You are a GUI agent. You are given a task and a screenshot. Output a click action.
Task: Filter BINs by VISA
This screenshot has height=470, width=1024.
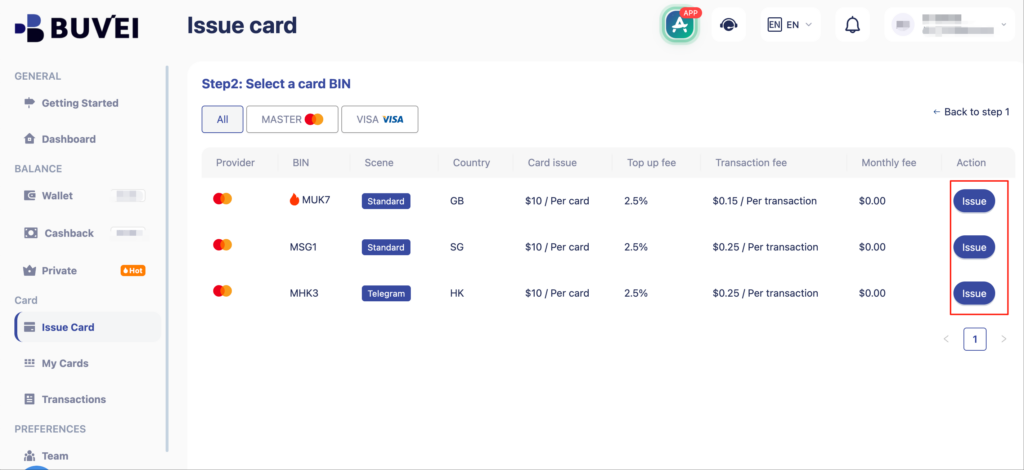pos(379,120)
